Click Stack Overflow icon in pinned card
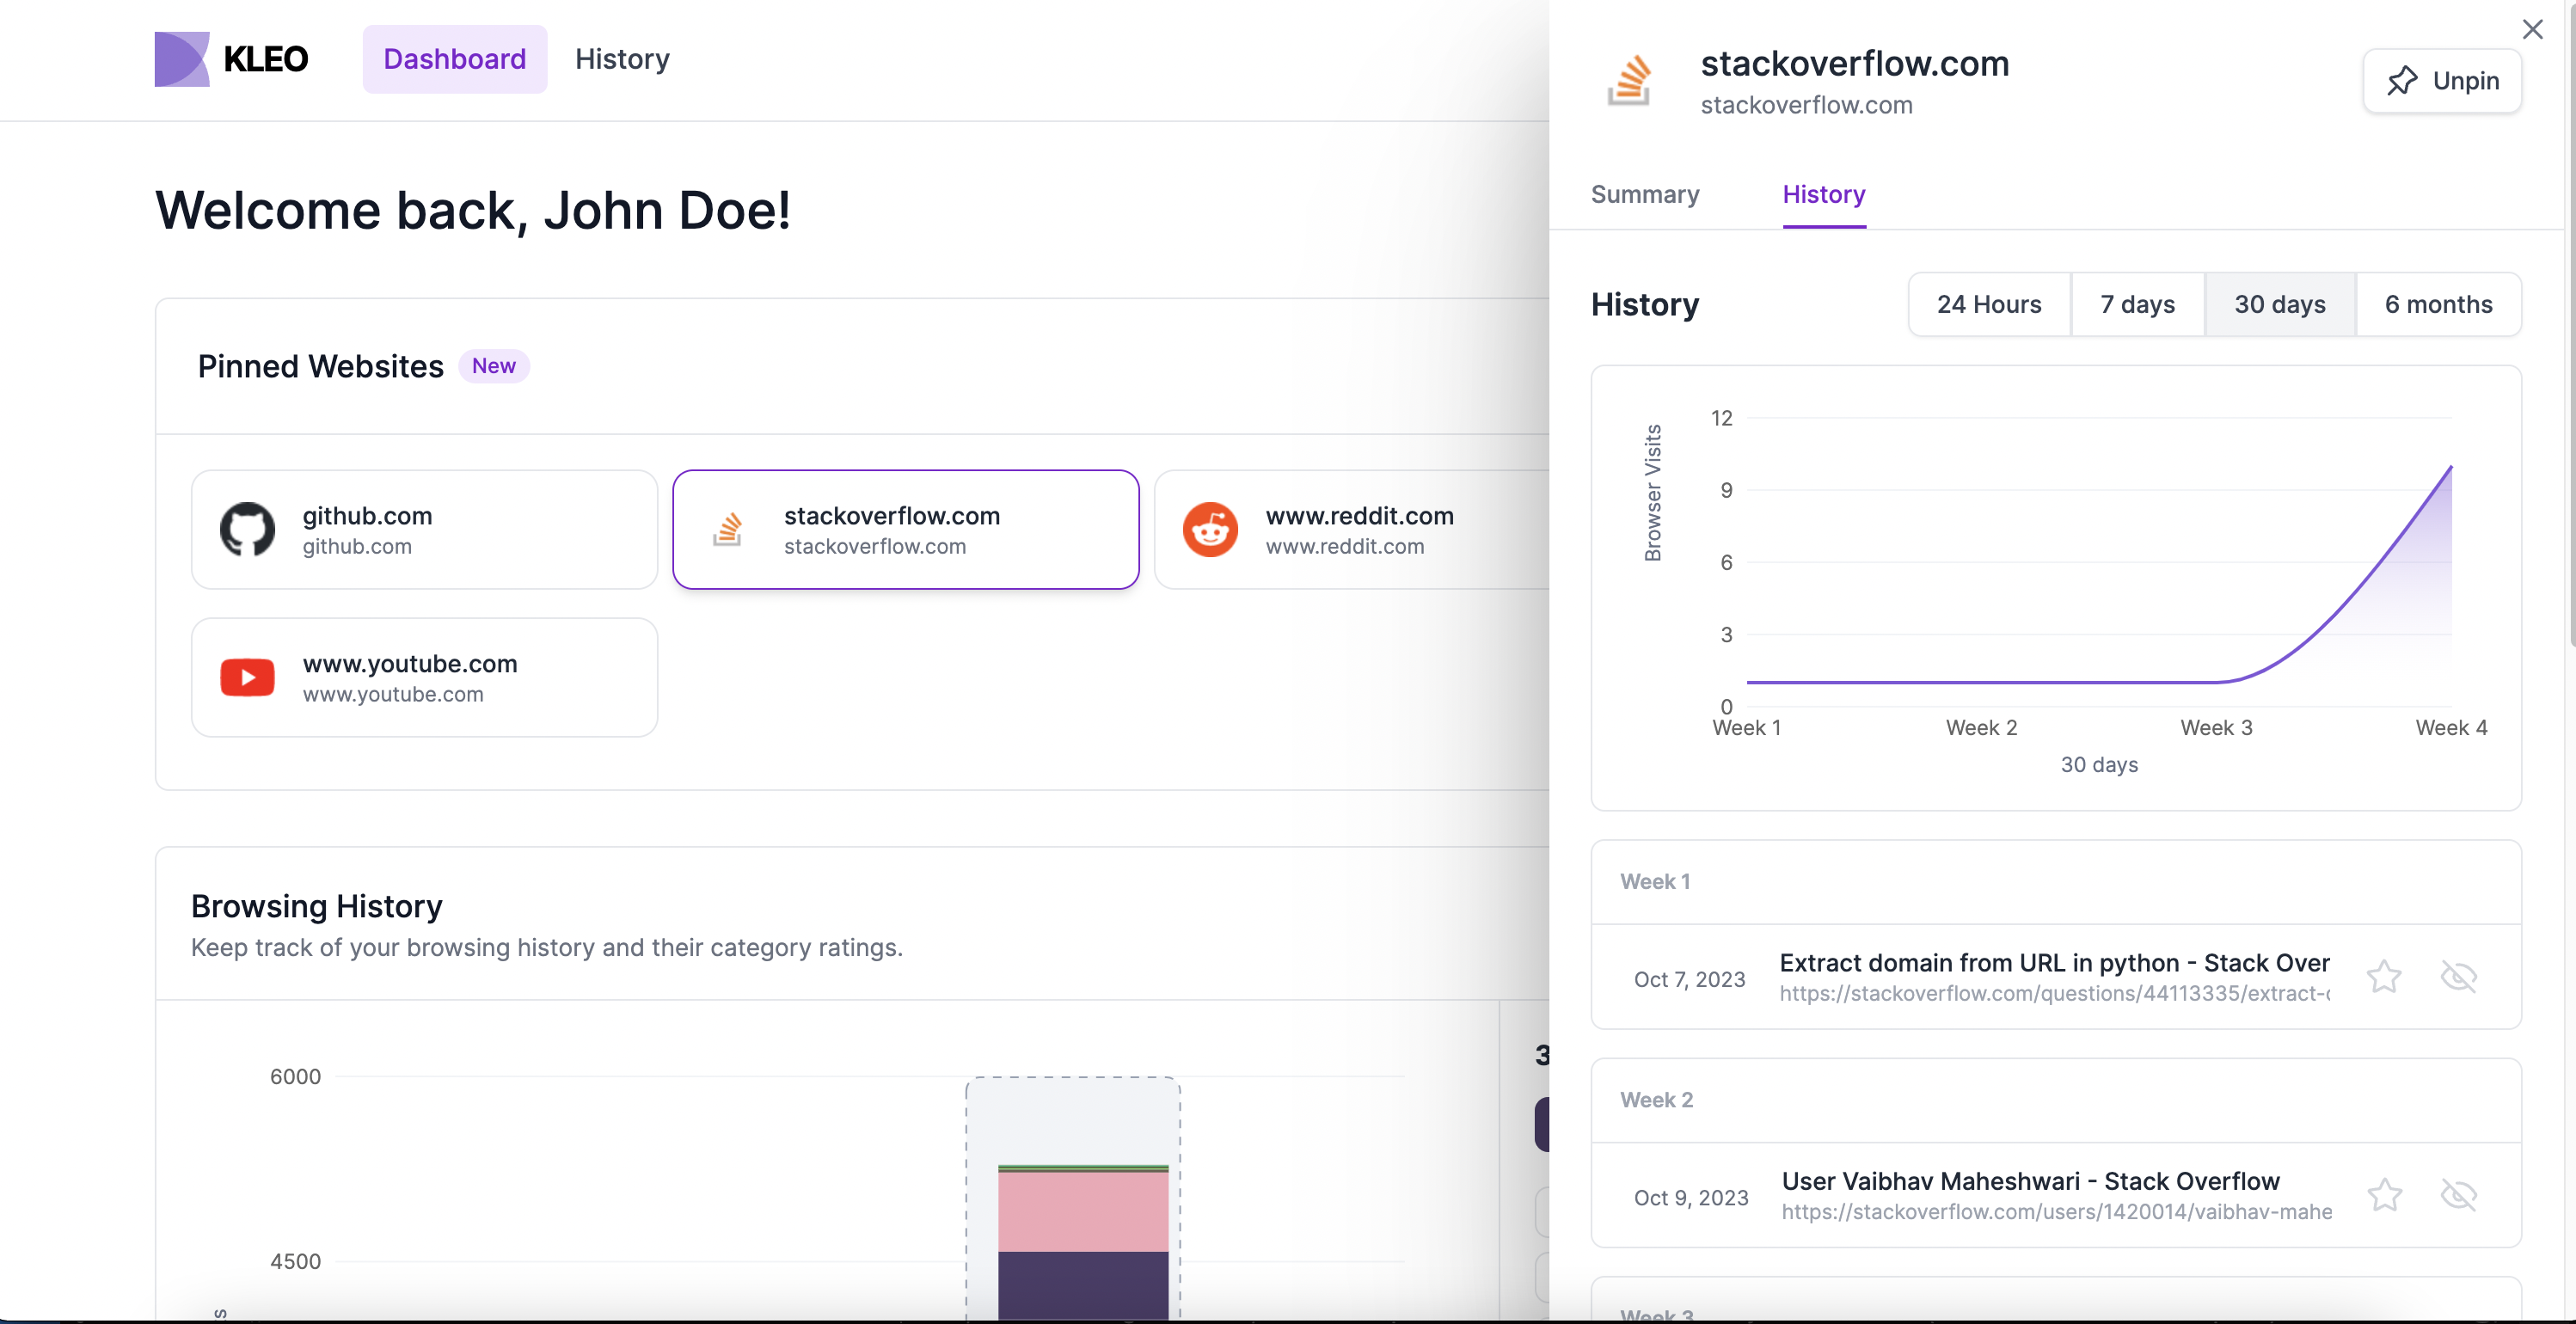 [x=728, y=529]
